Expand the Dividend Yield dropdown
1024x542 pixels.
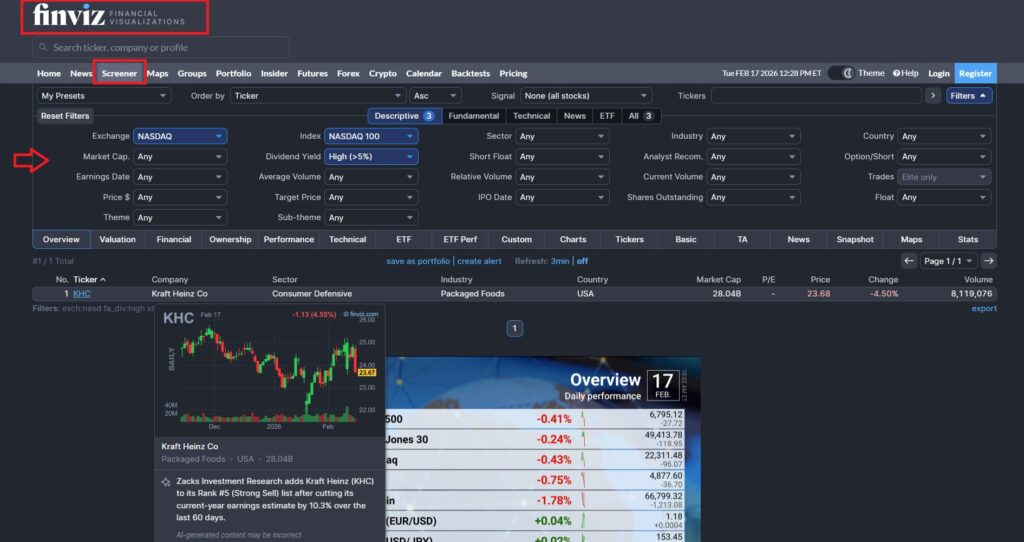[x=371, y=156]
